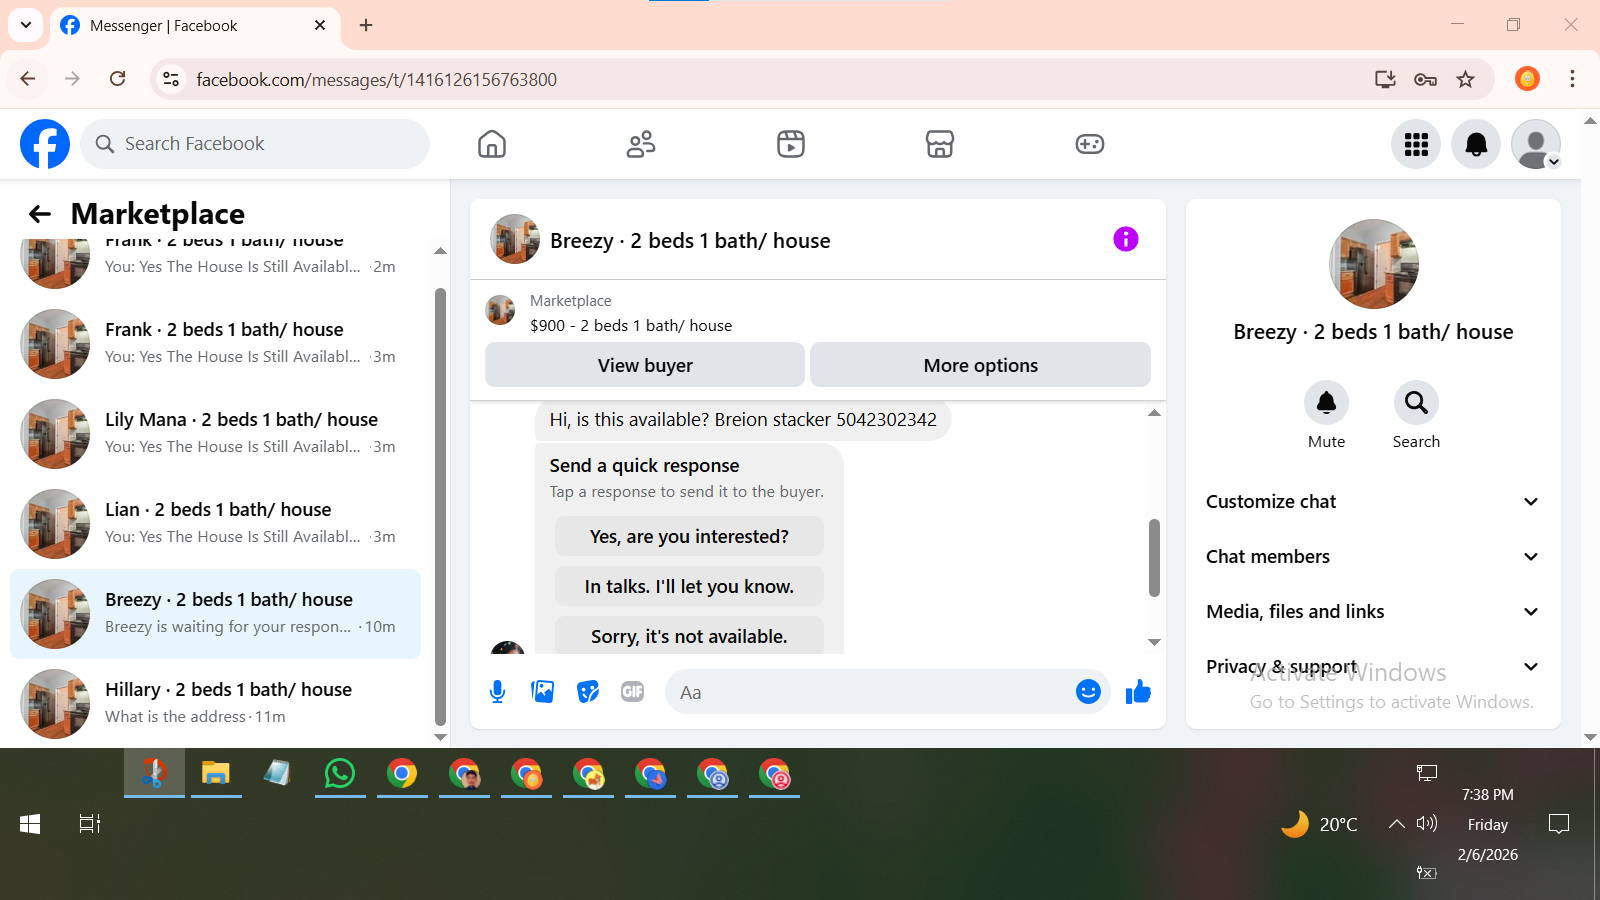Attach a photo with the image icon

click(543, 692)
